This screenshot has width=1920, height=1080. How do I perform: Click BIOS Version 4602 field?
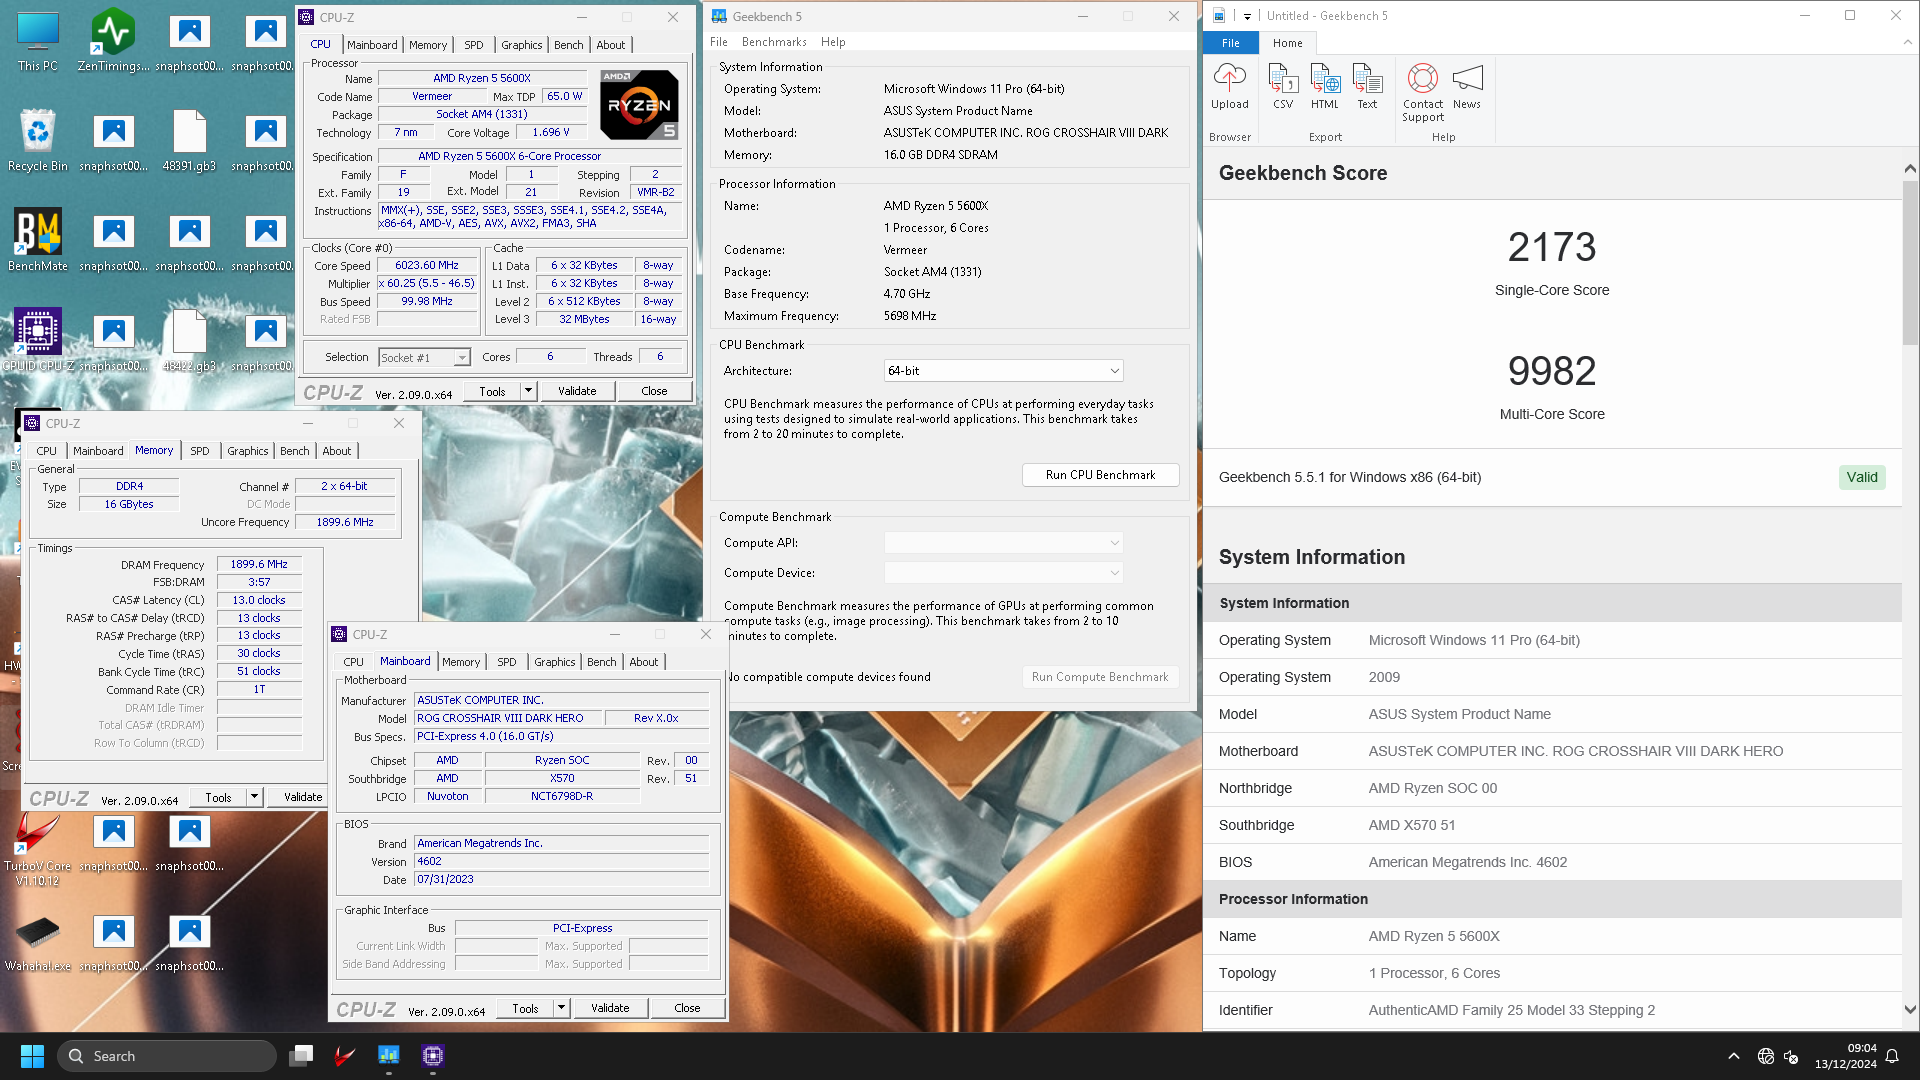pos(561,861)
